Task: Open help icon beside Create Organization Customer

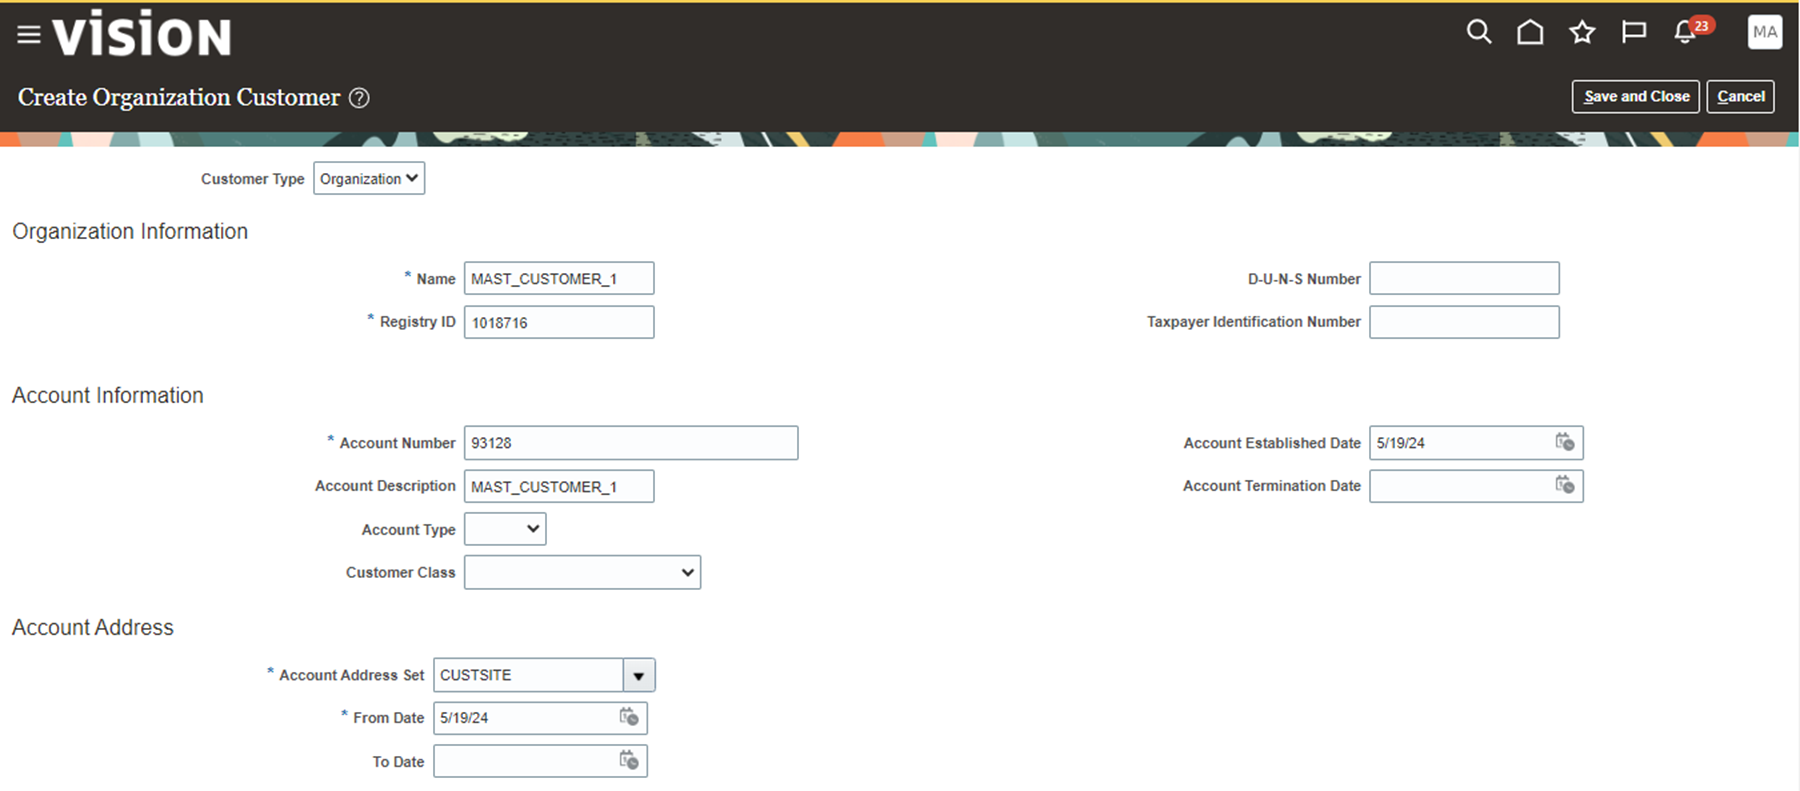Action: tap(359, 98)
